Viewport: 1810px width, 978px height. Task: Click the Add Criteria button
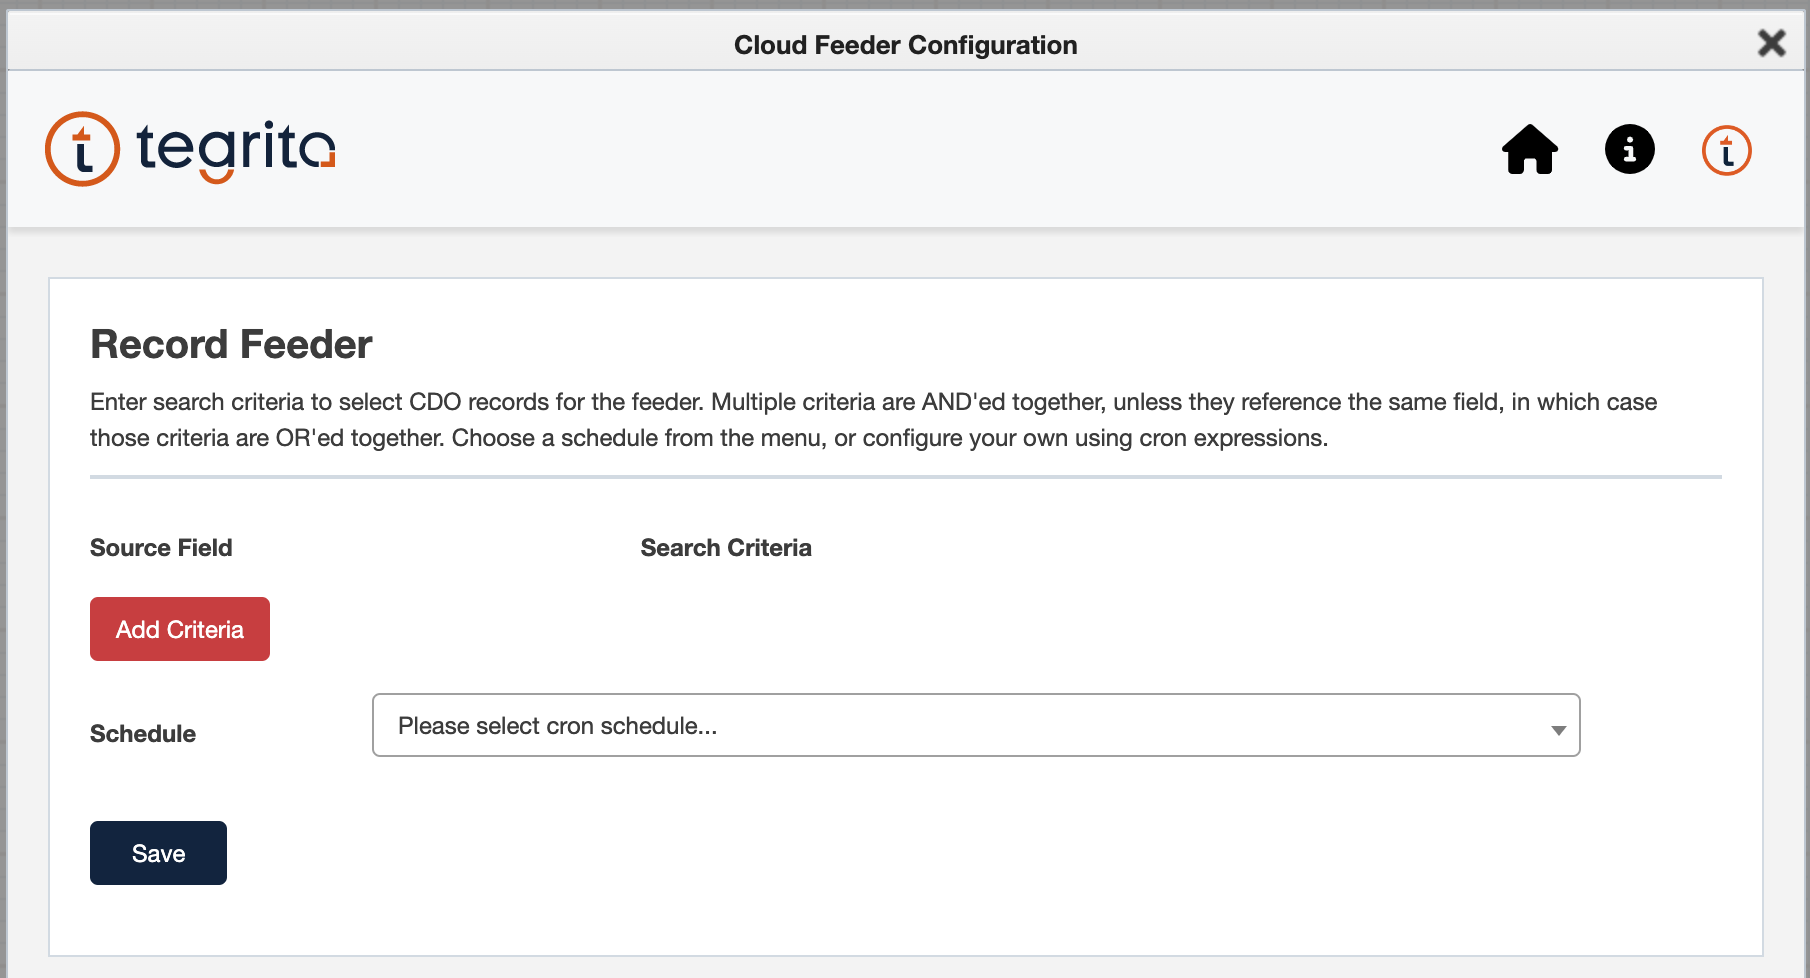tap(180, 629)
